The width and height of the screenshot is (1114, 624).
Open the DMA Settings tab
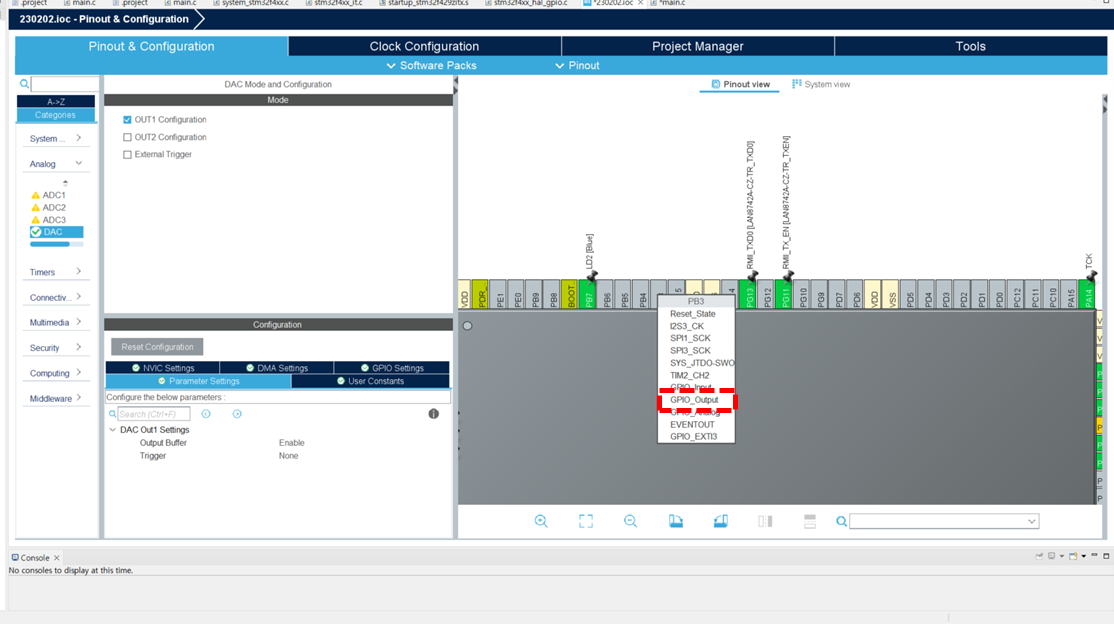coord(276,368)
